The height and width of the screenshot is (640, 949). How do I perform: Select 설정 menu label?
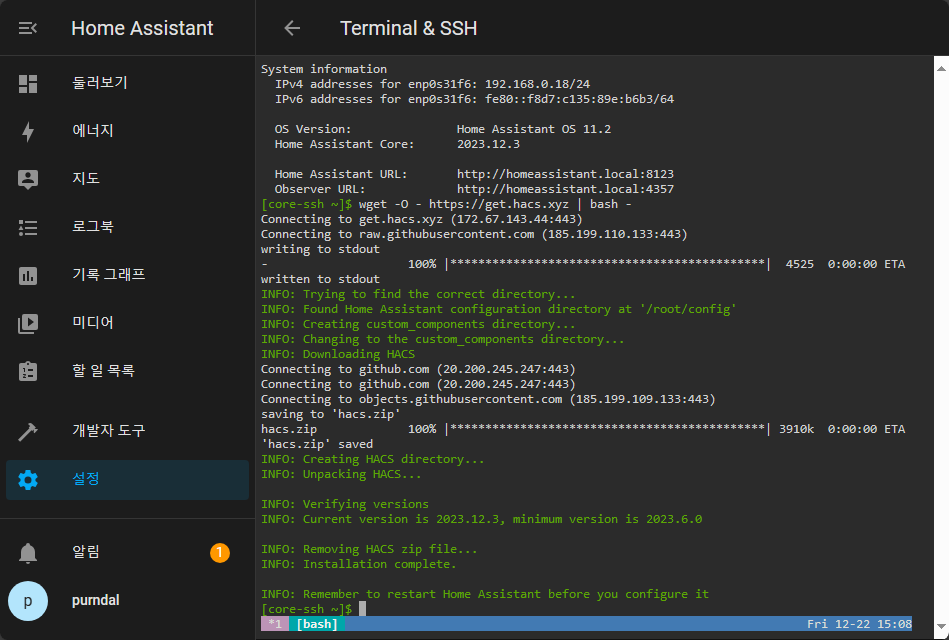(86, 478)
